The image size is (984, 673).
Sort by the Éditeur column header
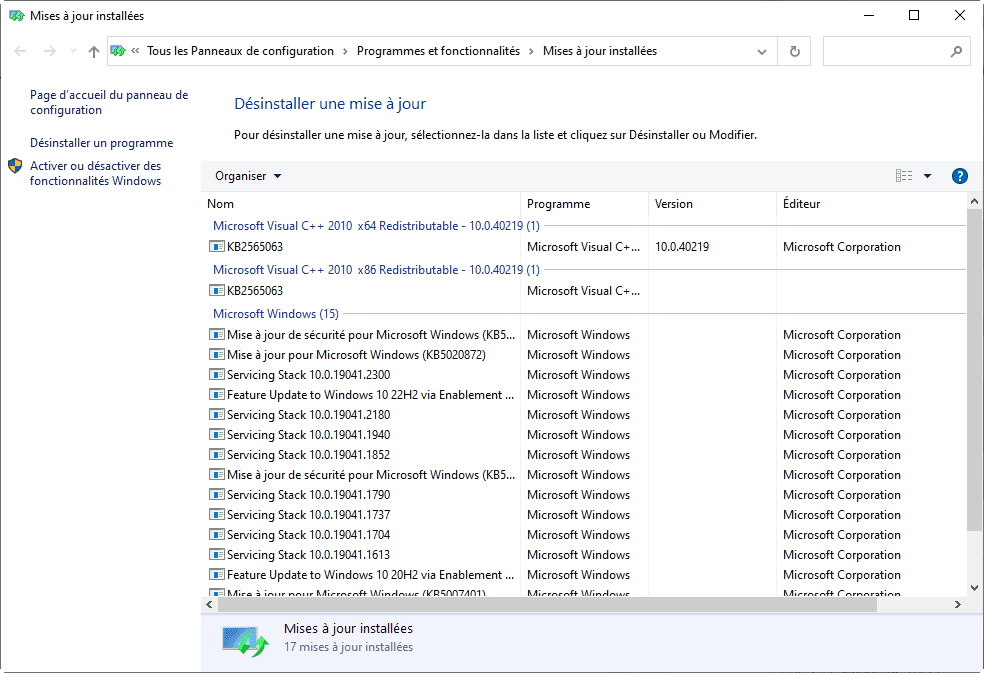(801, 204)
